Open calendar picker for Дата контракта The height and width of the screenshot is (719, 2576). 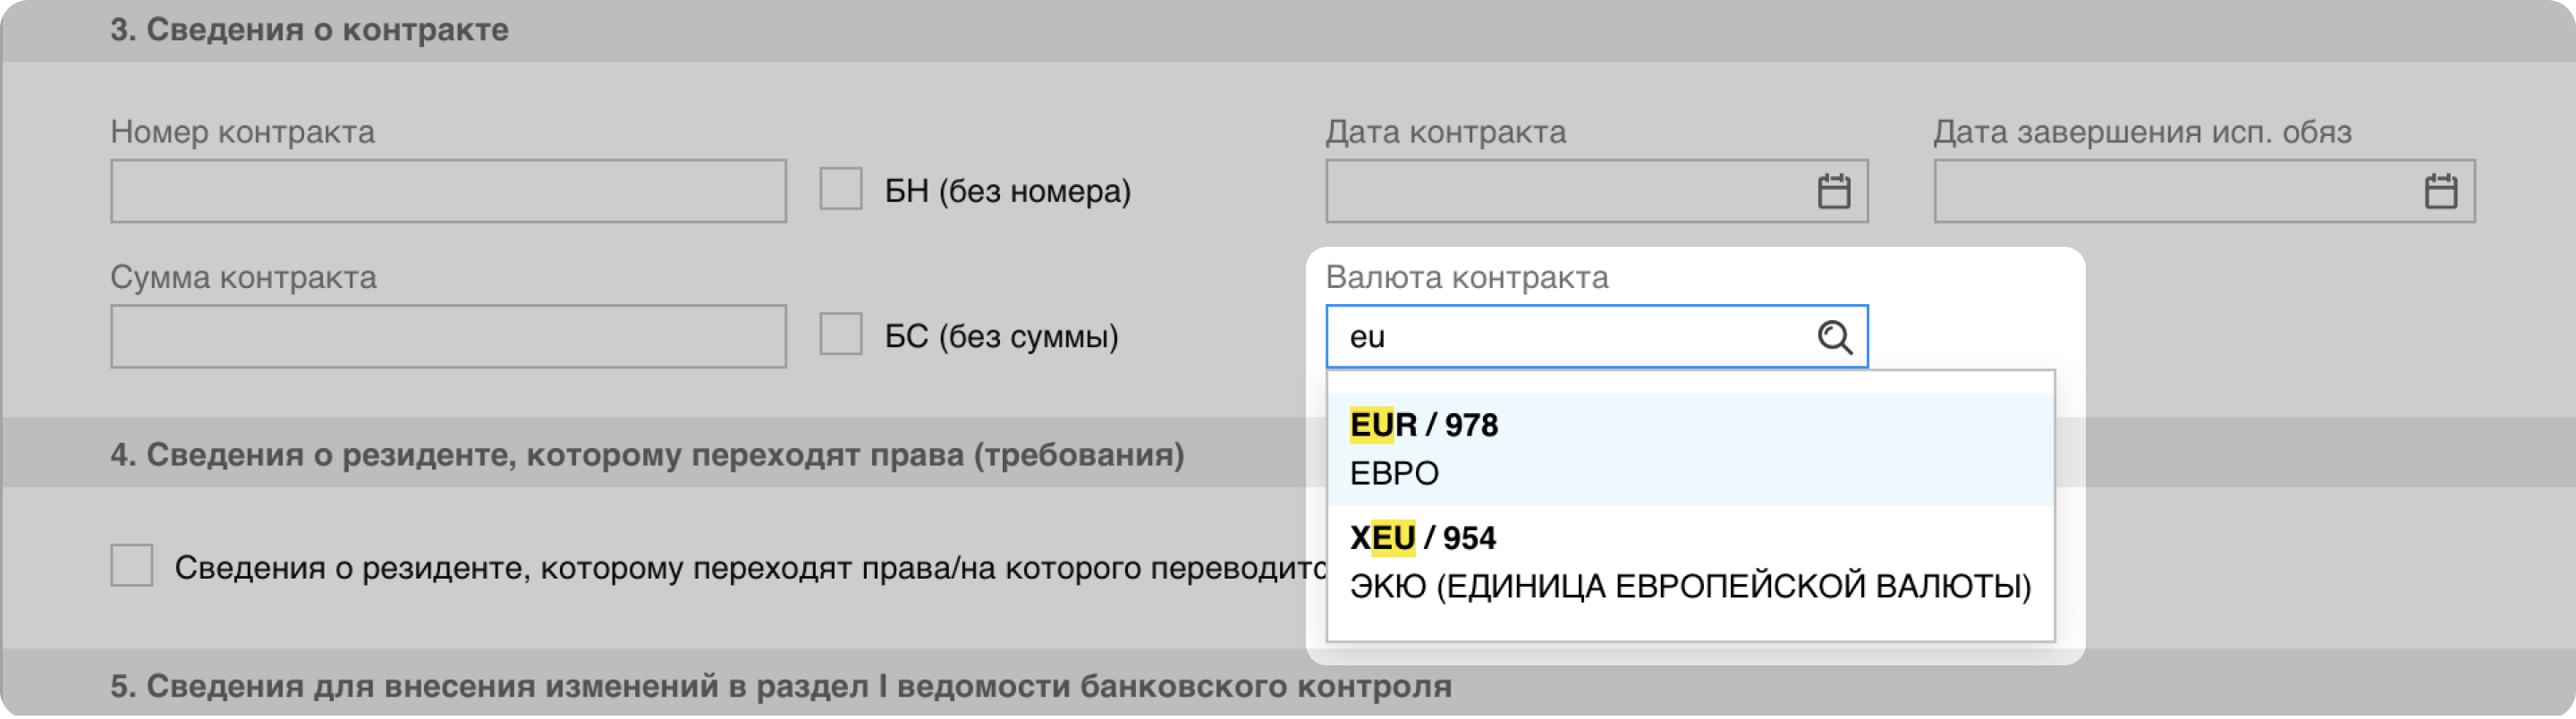pos(1833,191)
